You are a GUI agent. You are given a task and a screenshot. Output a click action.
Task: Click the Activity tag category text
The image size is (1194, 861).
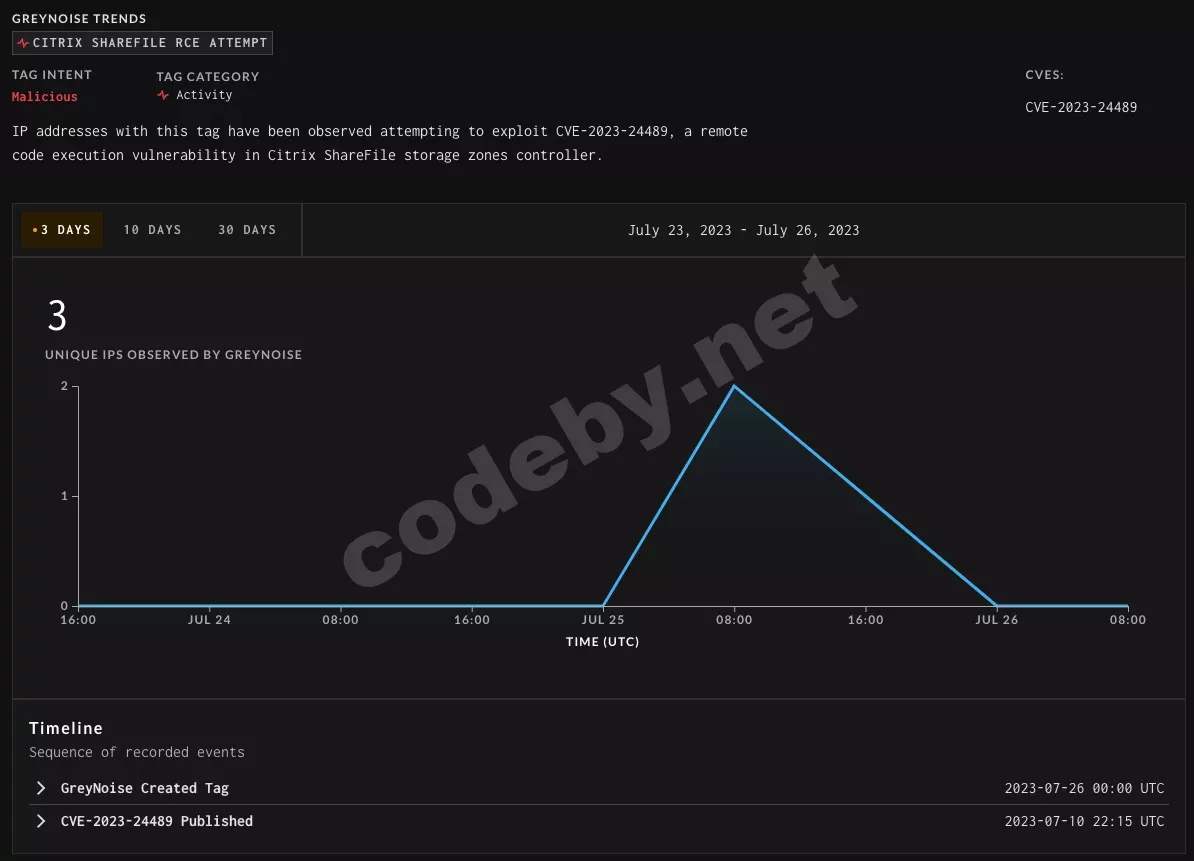[x=204, y=95]
